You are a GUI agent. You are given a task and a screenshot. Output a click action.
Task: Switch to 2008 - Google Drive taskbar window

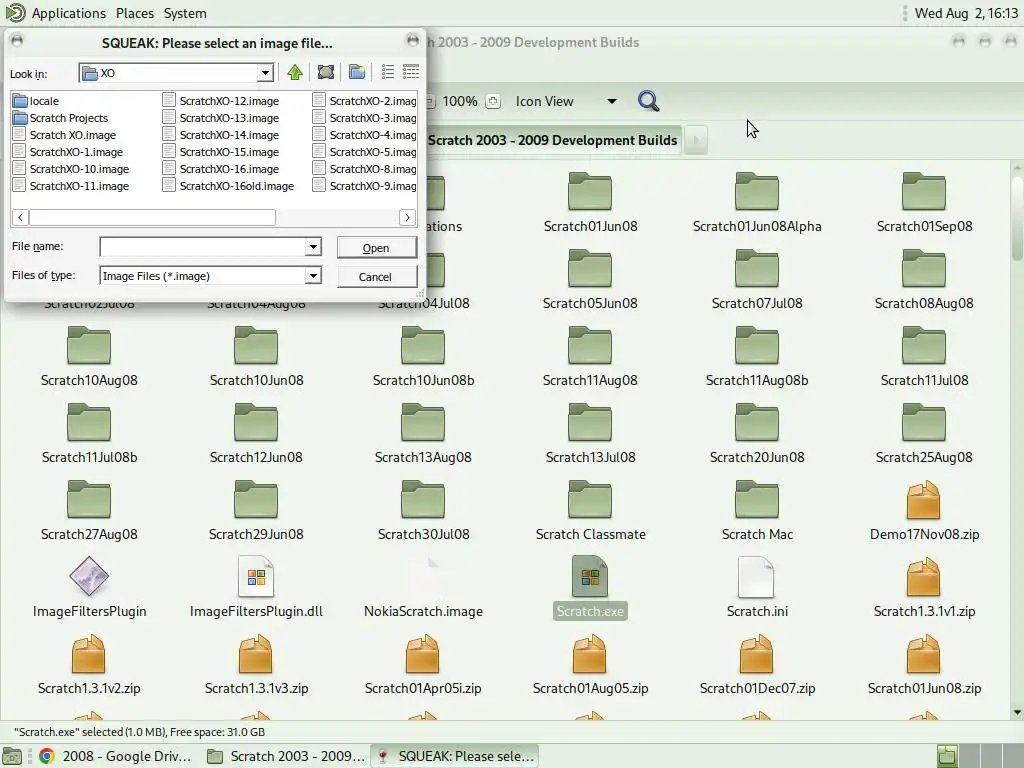[x=116, y=756]
